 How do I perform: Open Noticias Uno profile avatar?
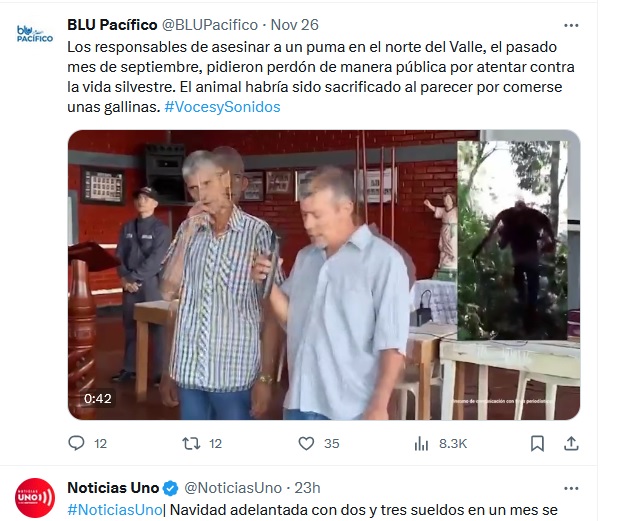[x=35, y=498]
